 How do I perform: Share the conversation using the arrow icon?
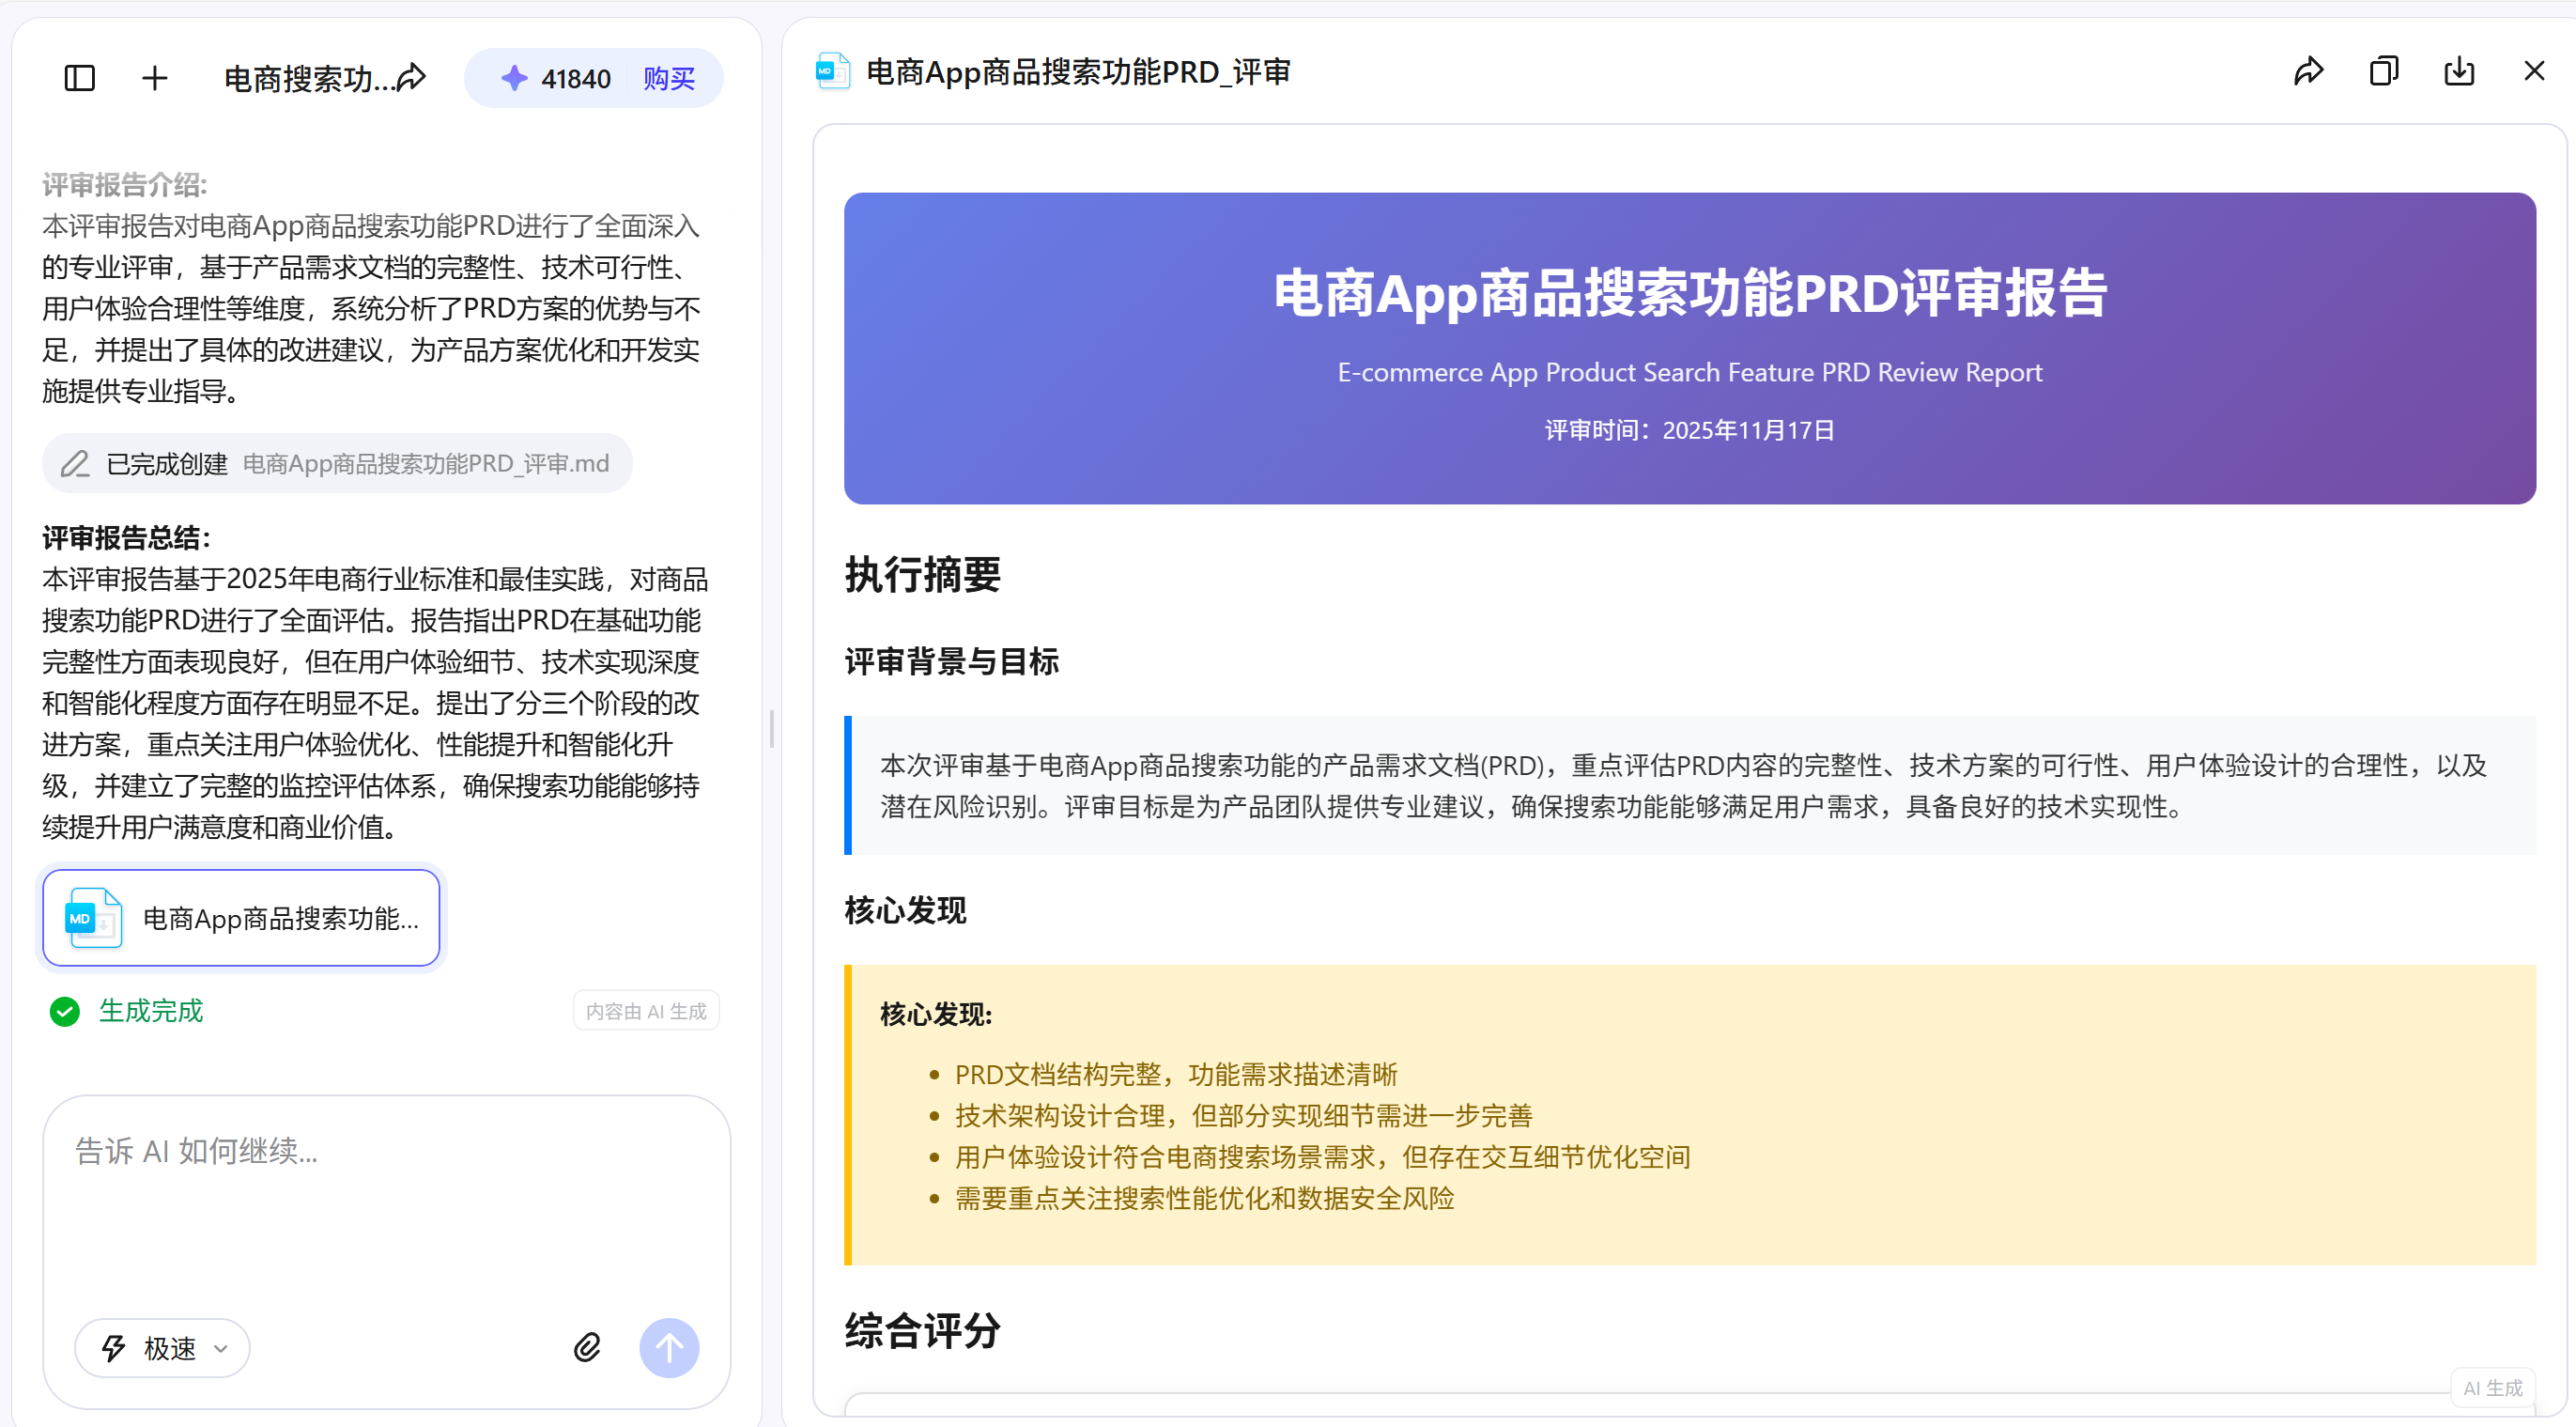click(x=411, y=77)
